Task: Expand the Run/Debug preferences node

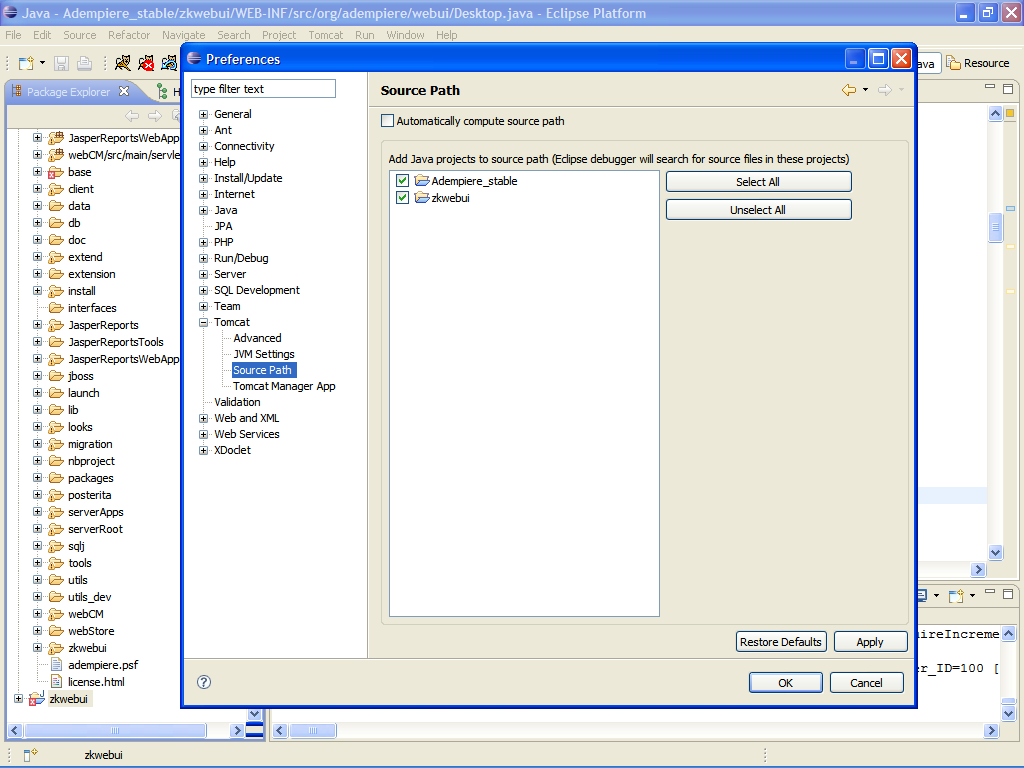Action: coord(204,259)
